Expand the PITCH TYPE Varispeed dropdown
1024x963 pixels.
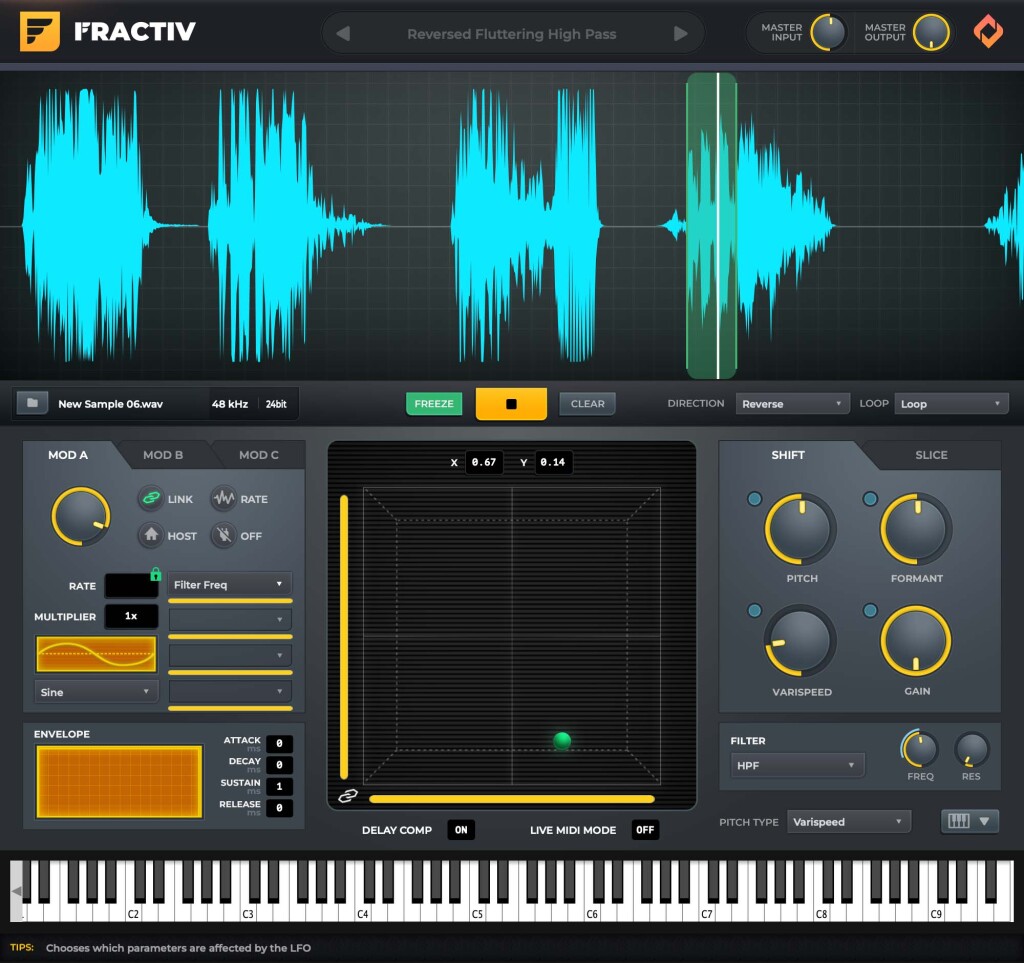848,822
